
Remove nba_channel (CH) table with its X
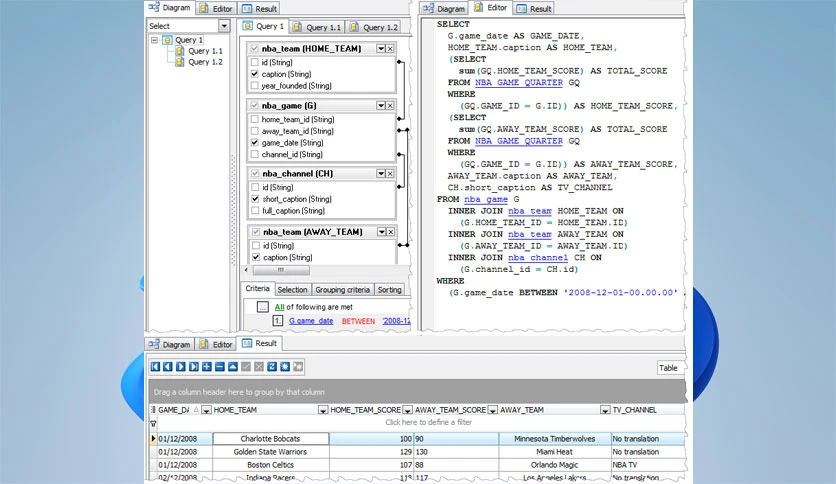tap(390, 174)
